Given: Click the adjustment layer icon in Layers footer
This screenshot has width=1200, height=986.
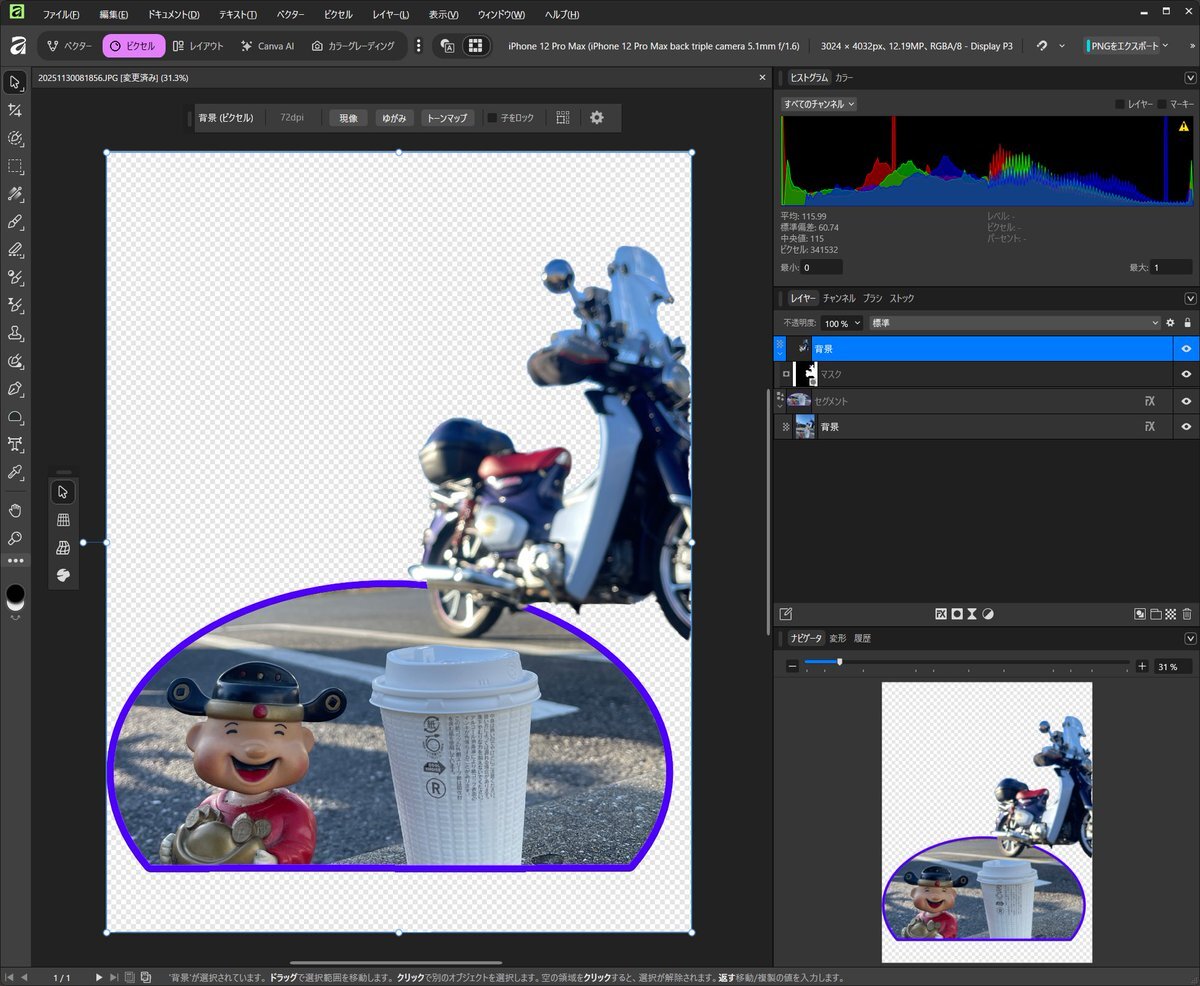Looking at the screenshot, I should tap(988, 614).
